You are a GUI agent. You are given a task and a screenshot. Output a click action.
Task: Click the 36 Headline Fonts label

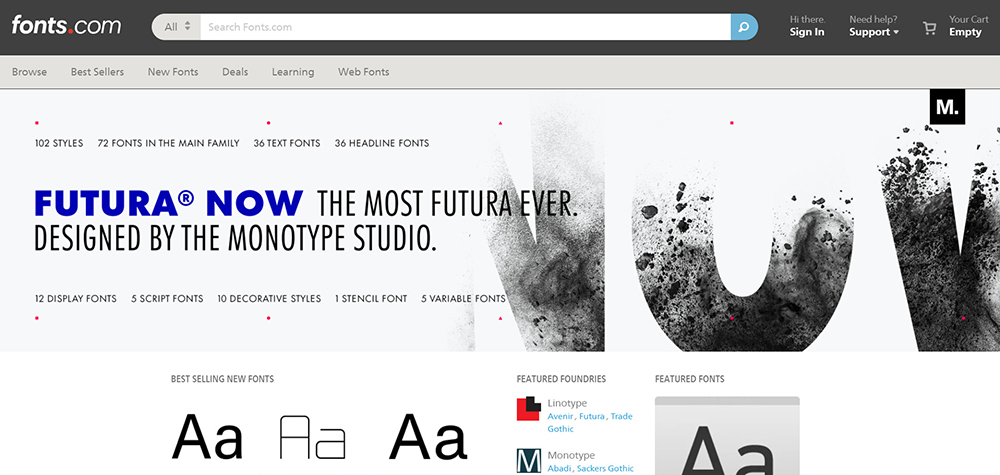point(382,143)
